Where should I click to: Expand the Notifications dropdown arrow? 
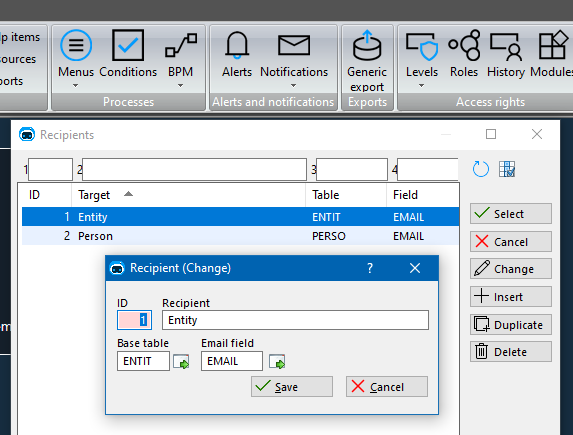click(x=293, y=86)
